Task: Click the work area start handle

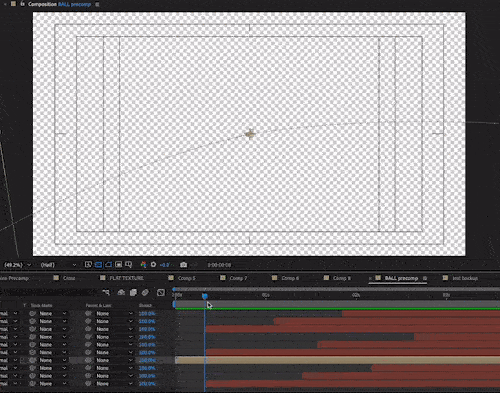Action: click(174, 304)
